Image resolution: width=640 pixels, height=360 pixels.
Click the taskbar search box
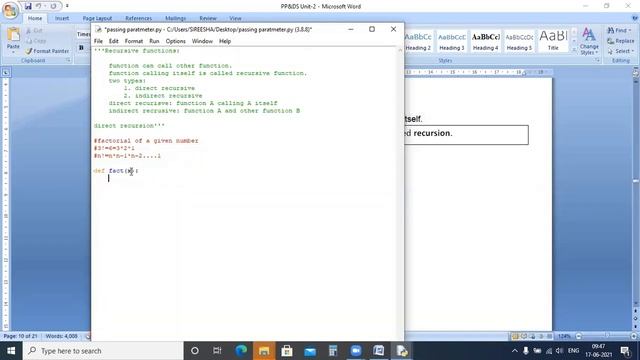click(x=103, y=351)
